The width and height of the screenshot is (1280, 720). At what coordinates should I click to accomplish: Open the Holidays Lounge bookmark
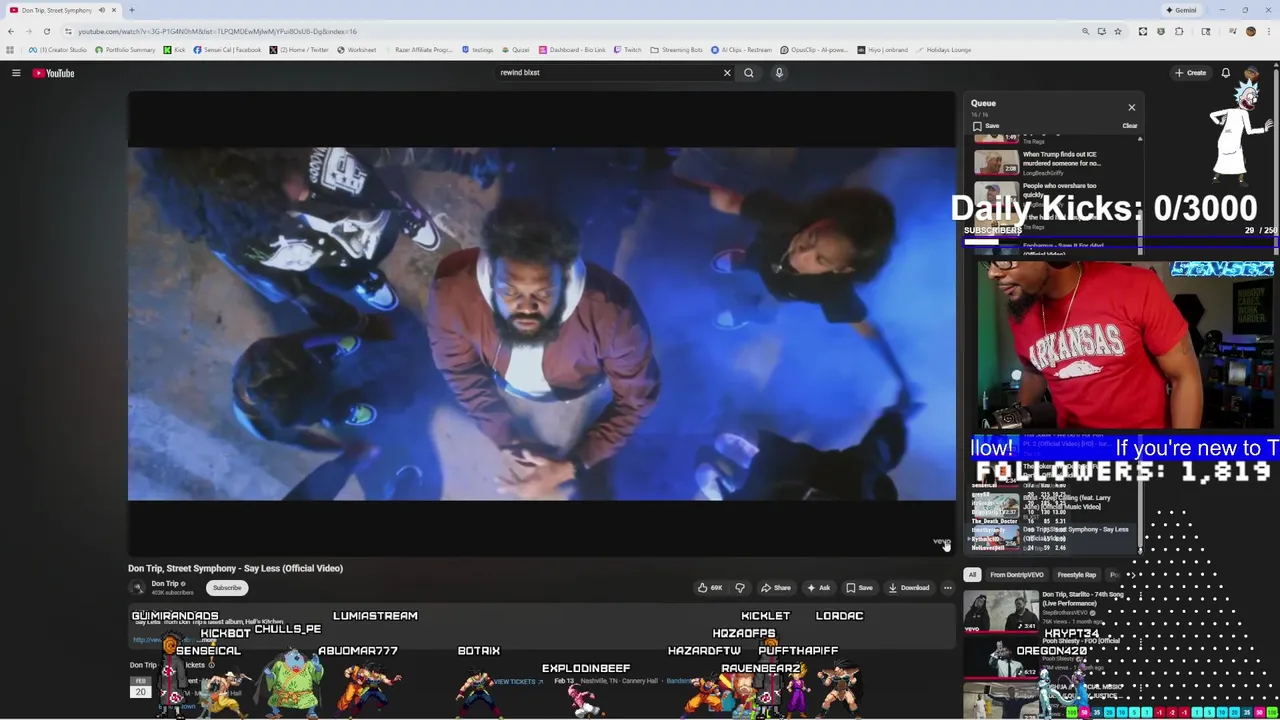[943, 50]
